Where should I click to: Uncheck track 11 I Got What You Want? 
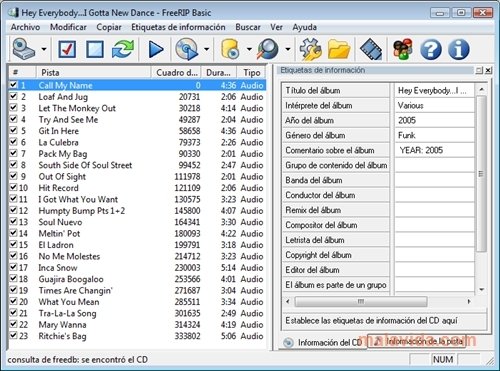(13, 199)
